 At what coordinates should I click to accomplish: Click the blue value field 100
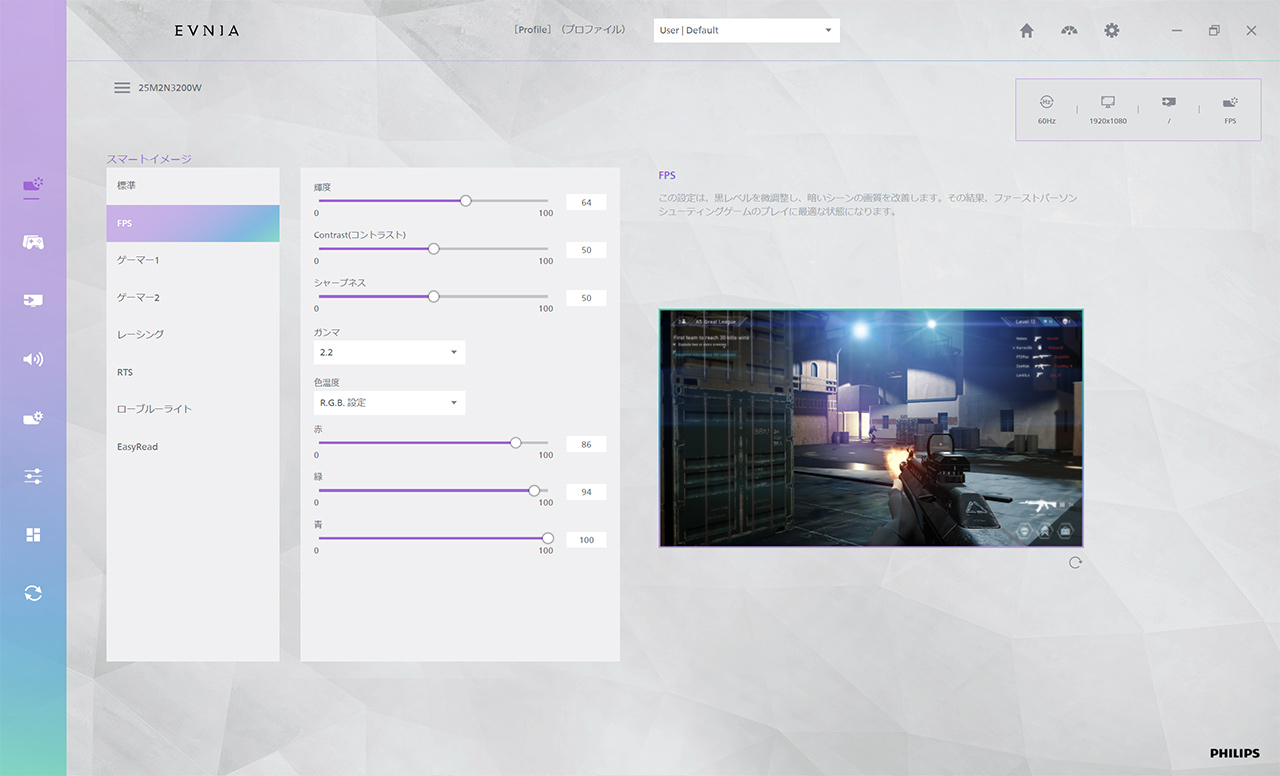586,540
